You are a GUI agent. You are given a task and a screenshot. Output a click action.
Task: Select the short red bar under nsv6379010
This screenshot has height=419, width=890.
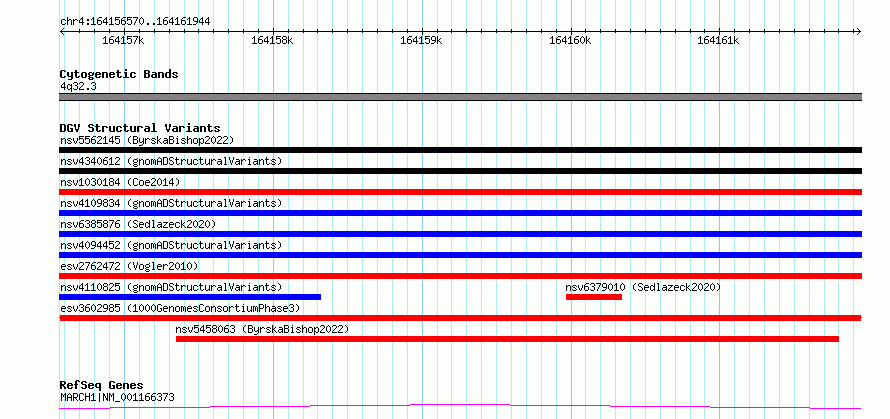[x=594, y=297]
